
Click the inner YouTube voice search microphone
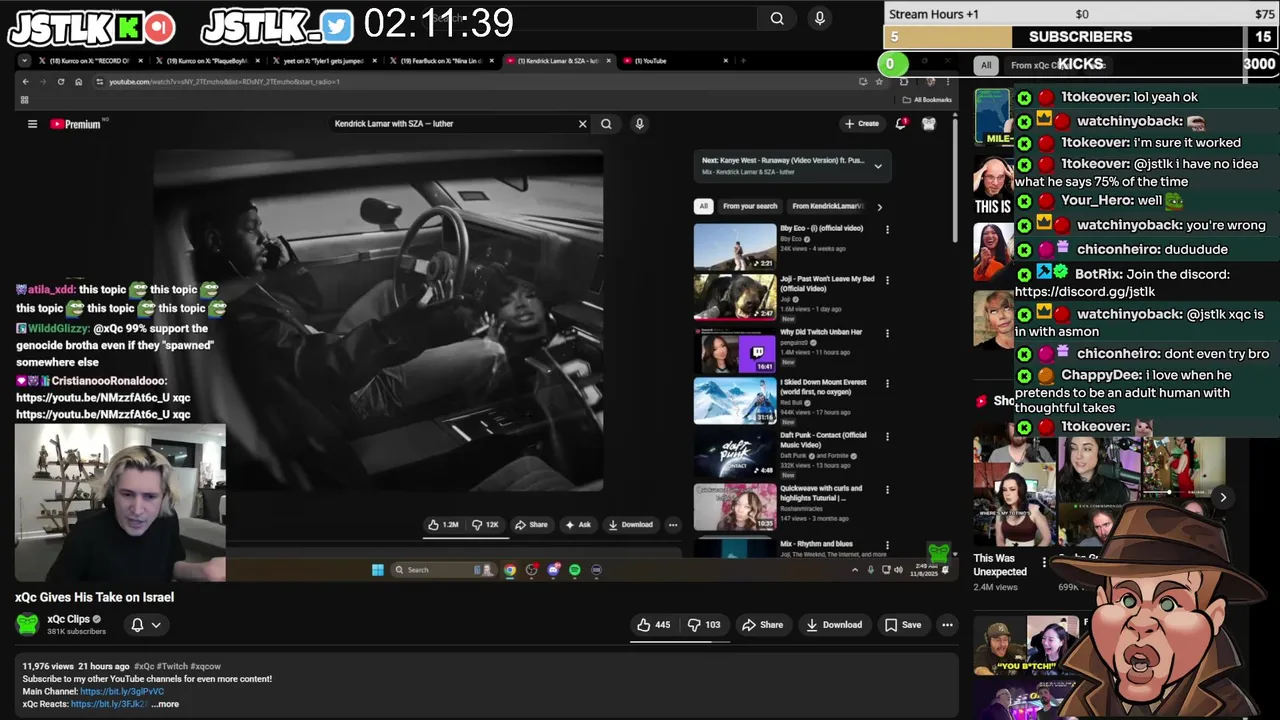tap(639, 124)
